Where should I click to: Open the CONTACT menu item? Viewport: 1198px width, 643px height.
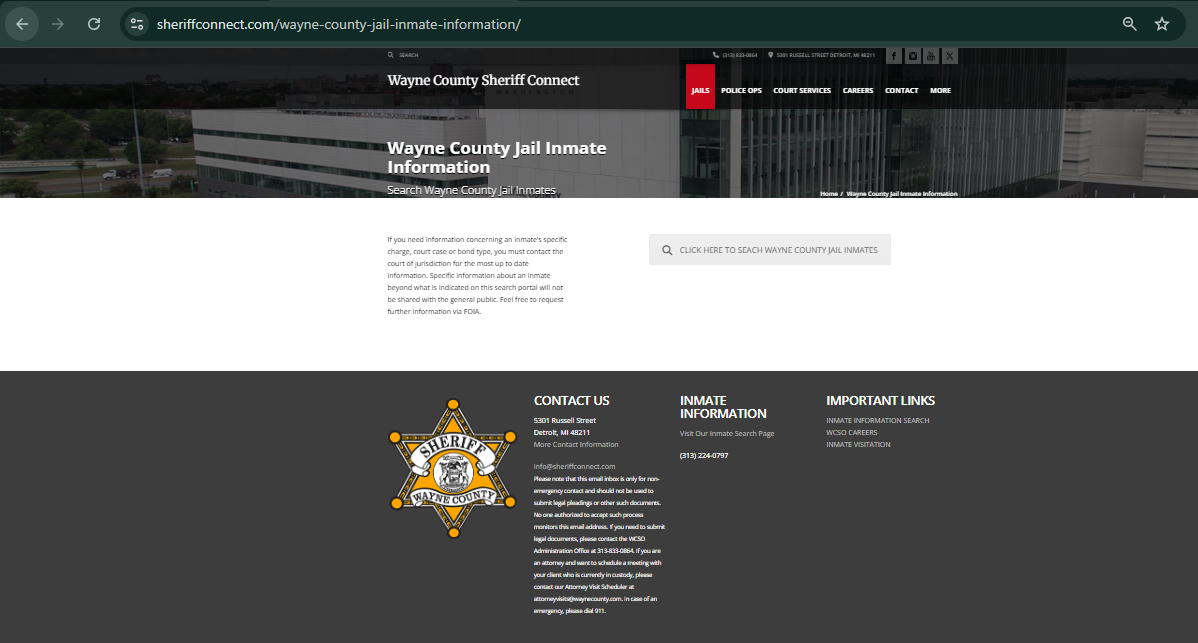click(x=902, y=90)
